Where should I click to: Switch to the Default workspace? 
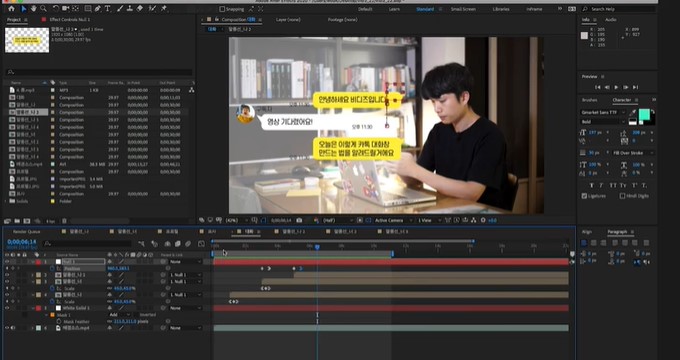coord(365,9)
